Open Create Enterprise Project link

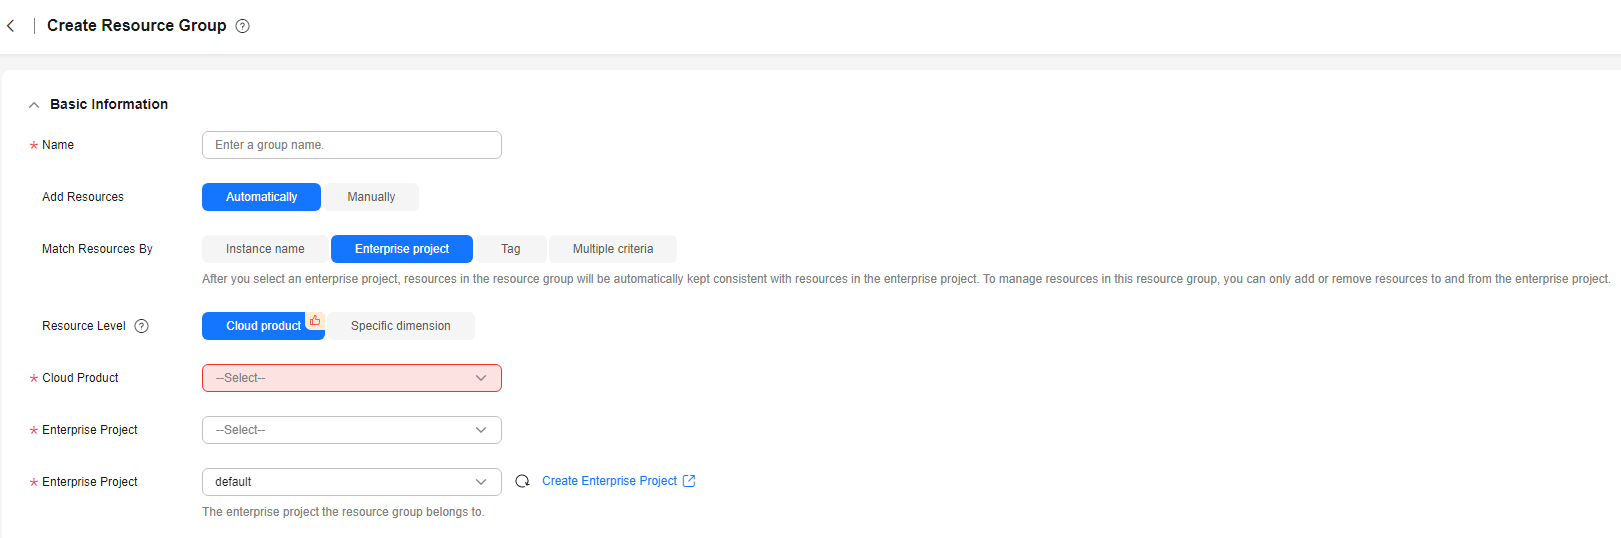click(x=610, y=481)
